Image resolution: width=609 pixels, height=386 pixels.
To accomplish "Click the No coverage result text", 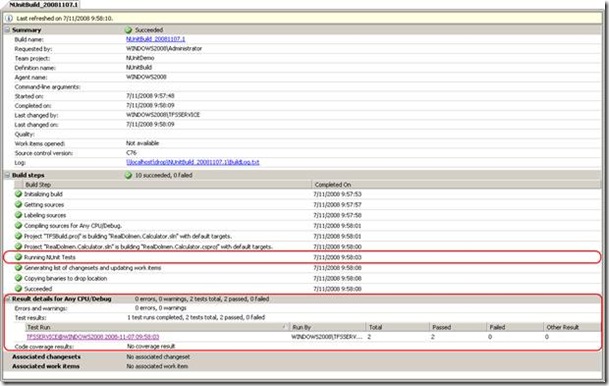I will tap(151, 346).
